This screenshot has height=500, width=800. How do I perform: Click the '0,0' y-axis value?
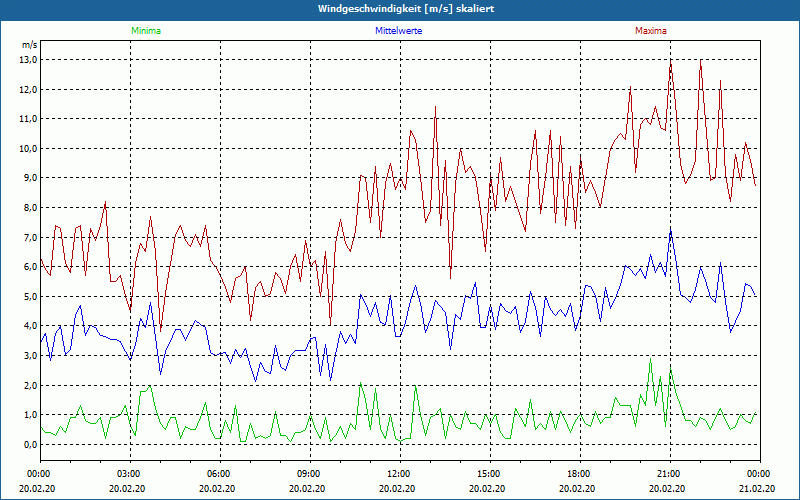point(31,444)
